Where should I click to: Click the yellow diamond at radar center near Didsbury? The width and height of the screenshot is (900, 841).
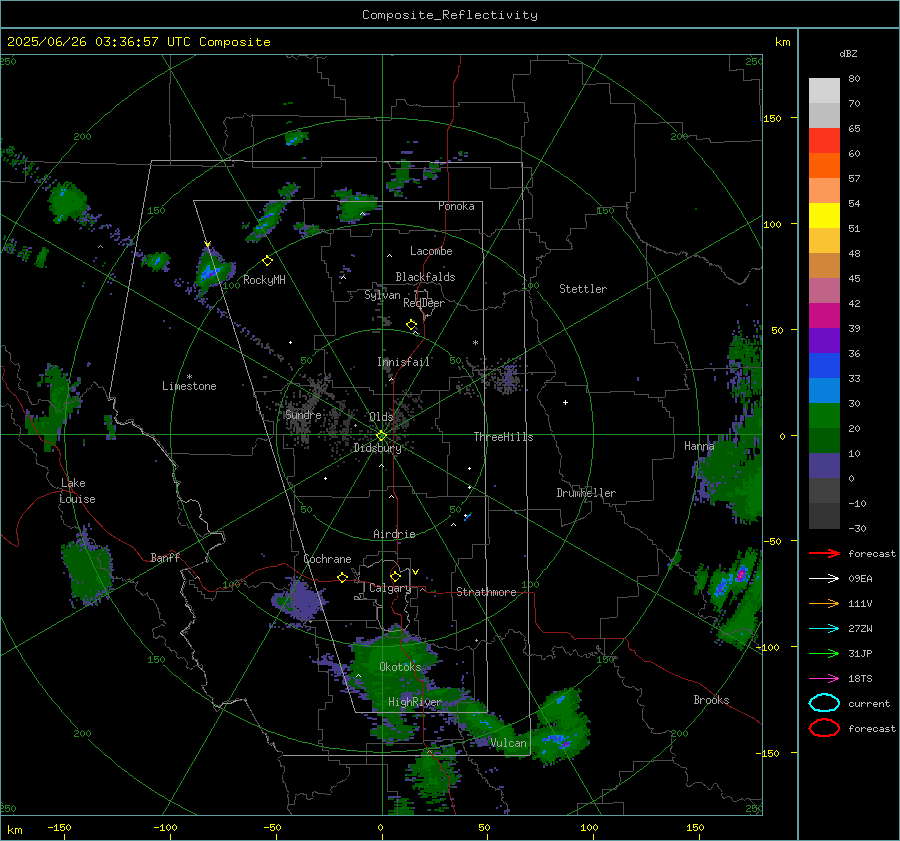(381, 436)
